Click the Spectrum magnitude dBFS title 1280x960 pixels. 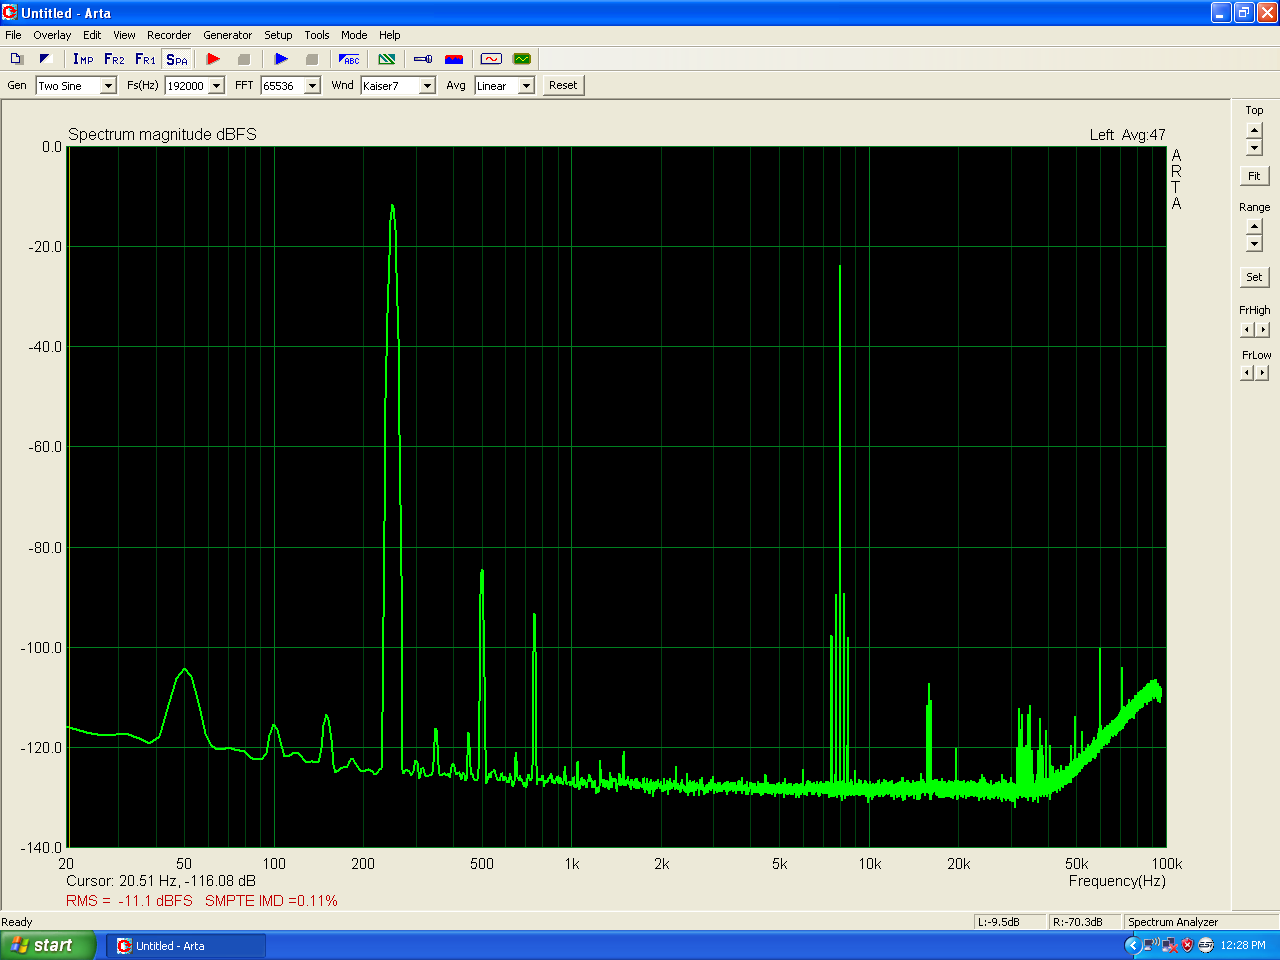click(162, 134)
